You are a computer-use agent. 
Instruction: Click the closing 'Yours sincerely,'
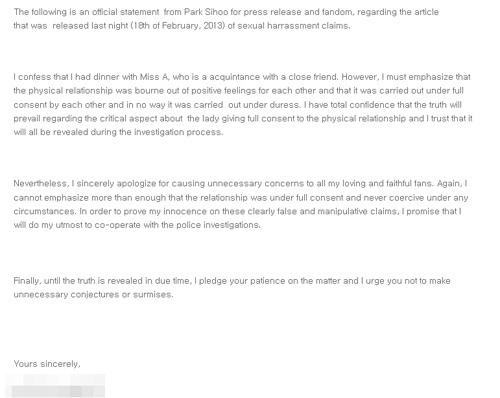pyautogui.click(x=47, y=364)
